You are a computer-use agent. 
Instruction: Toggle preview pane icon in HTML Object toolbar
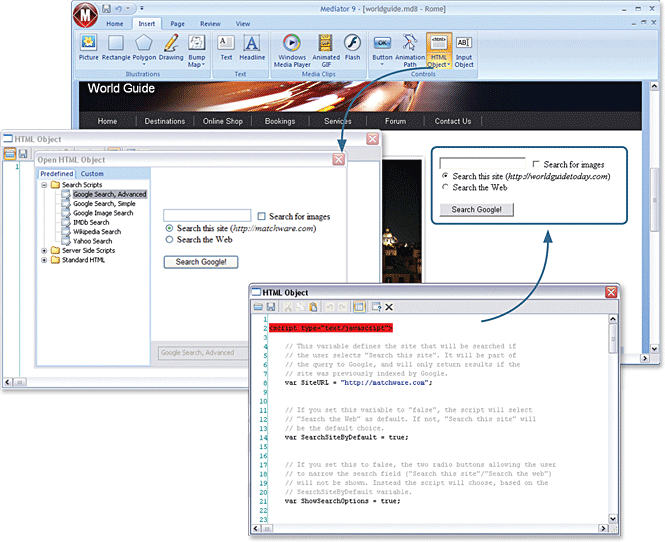tap(359, 307)
